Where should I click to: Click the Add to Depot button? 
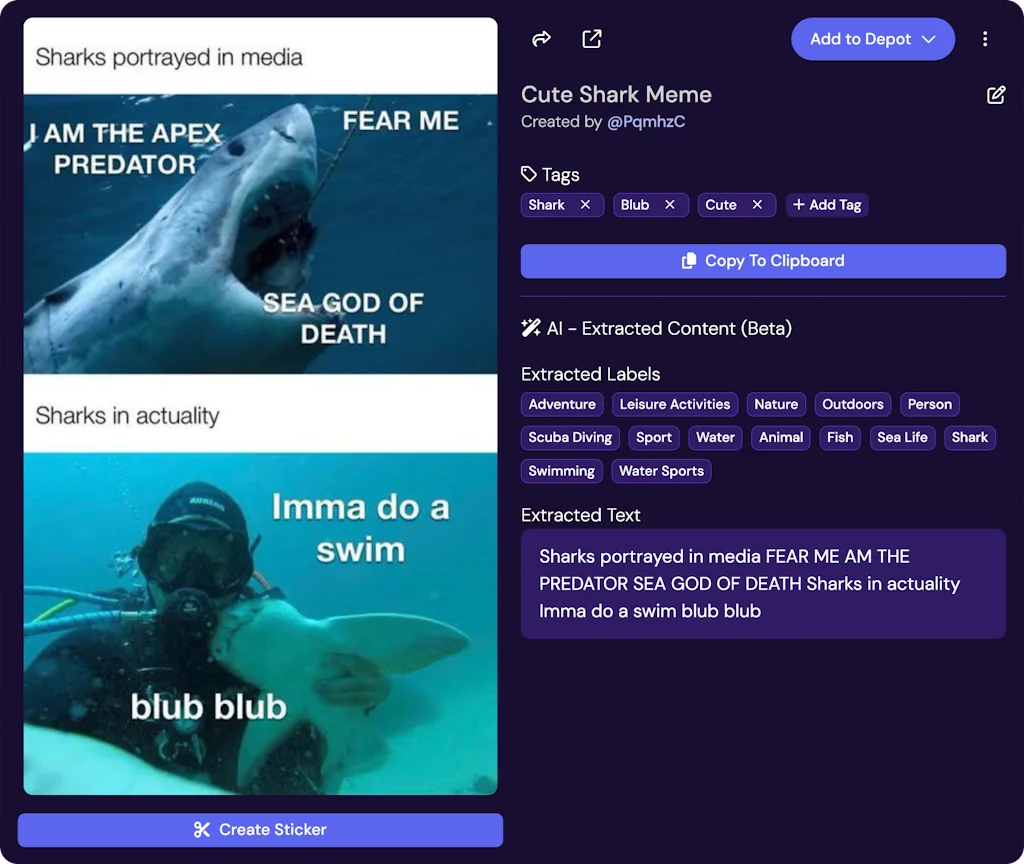click(862, 39)
